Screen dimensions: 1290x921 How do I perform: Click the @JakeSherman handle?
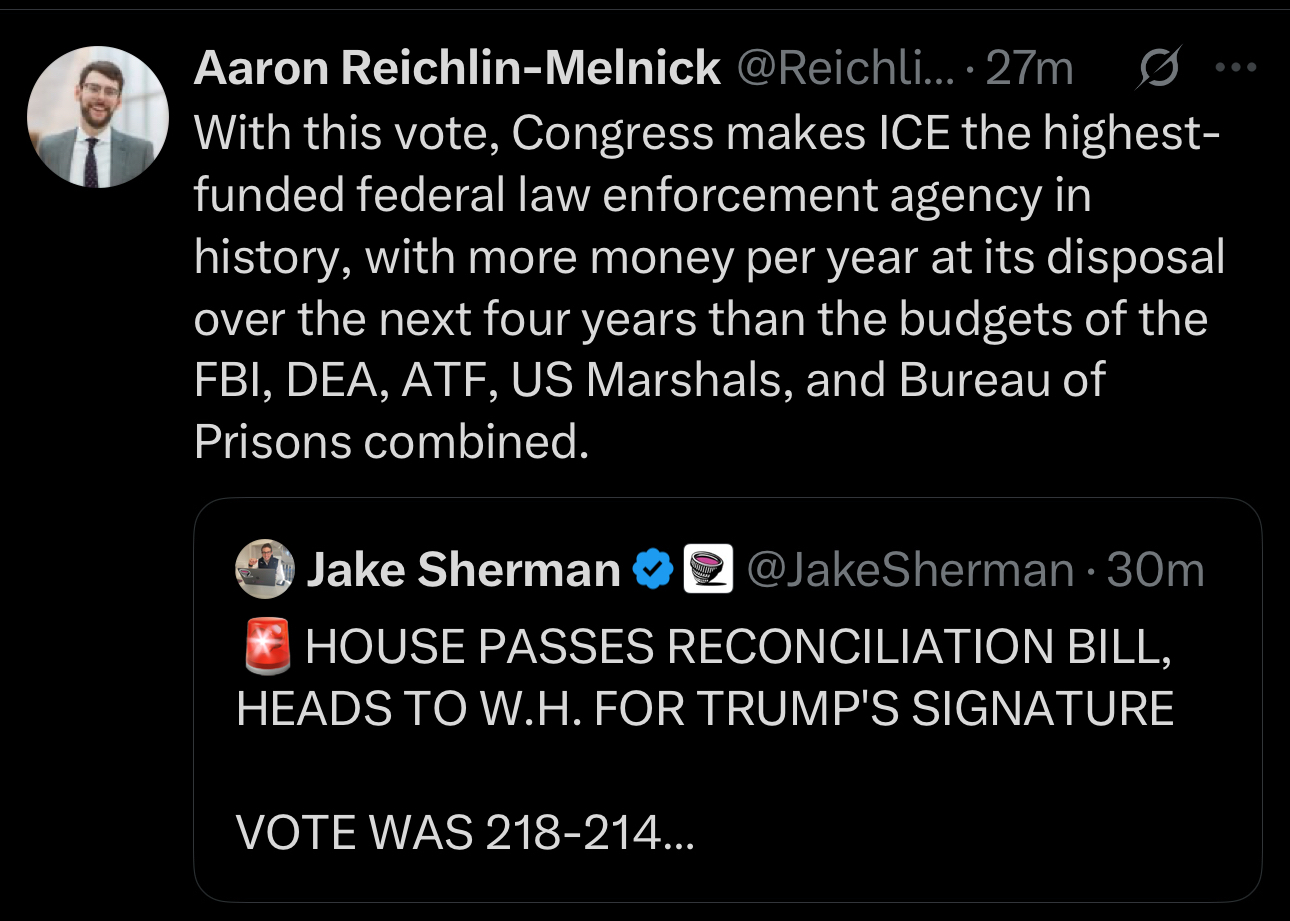point(910,570)
